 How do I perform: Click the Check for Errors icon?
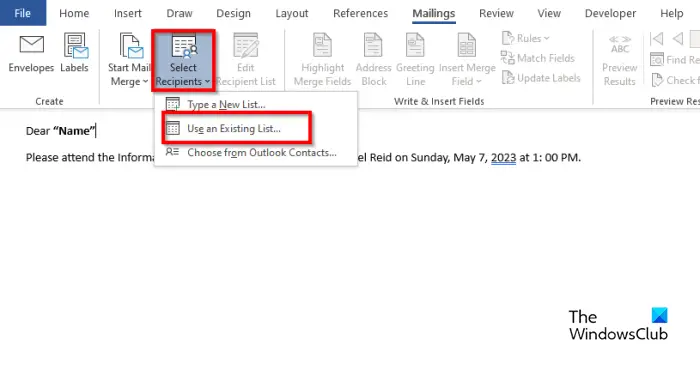pos(657,80)
